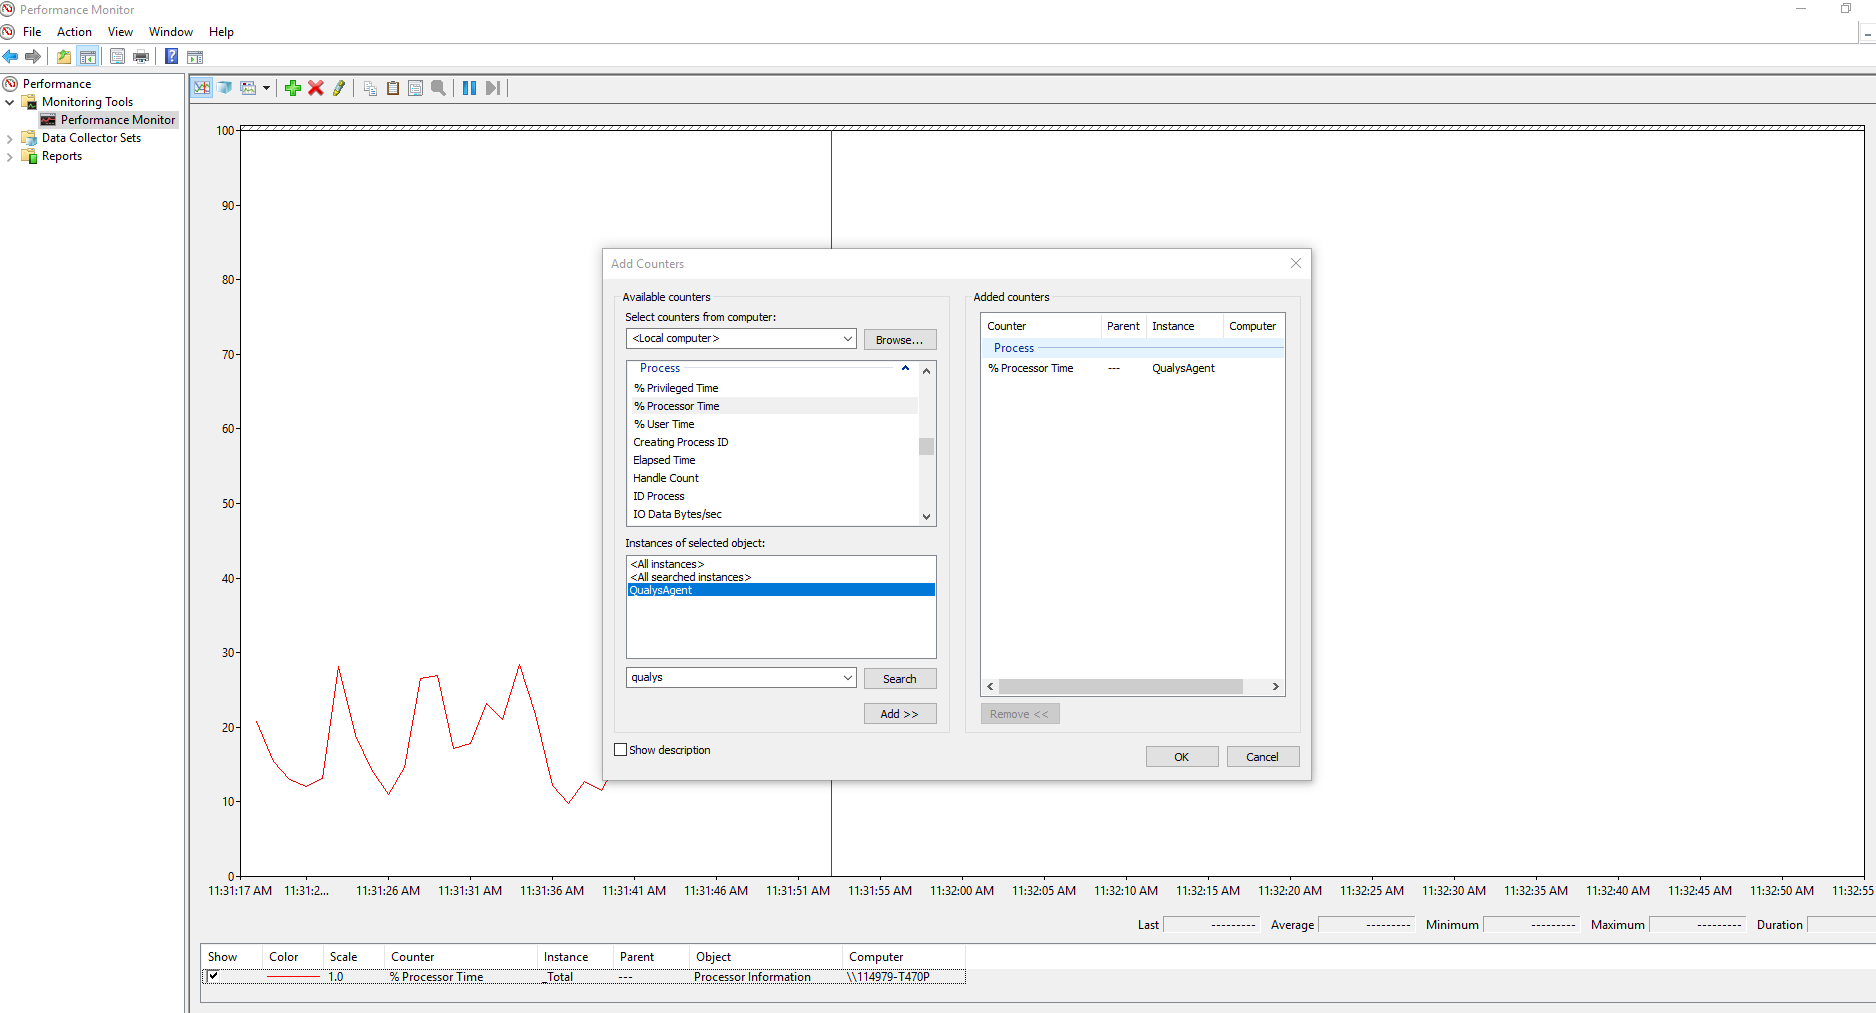Click OK in Add Counters dialog
This screenshot has height=1013, width=1876.
tap(1181, 757)
